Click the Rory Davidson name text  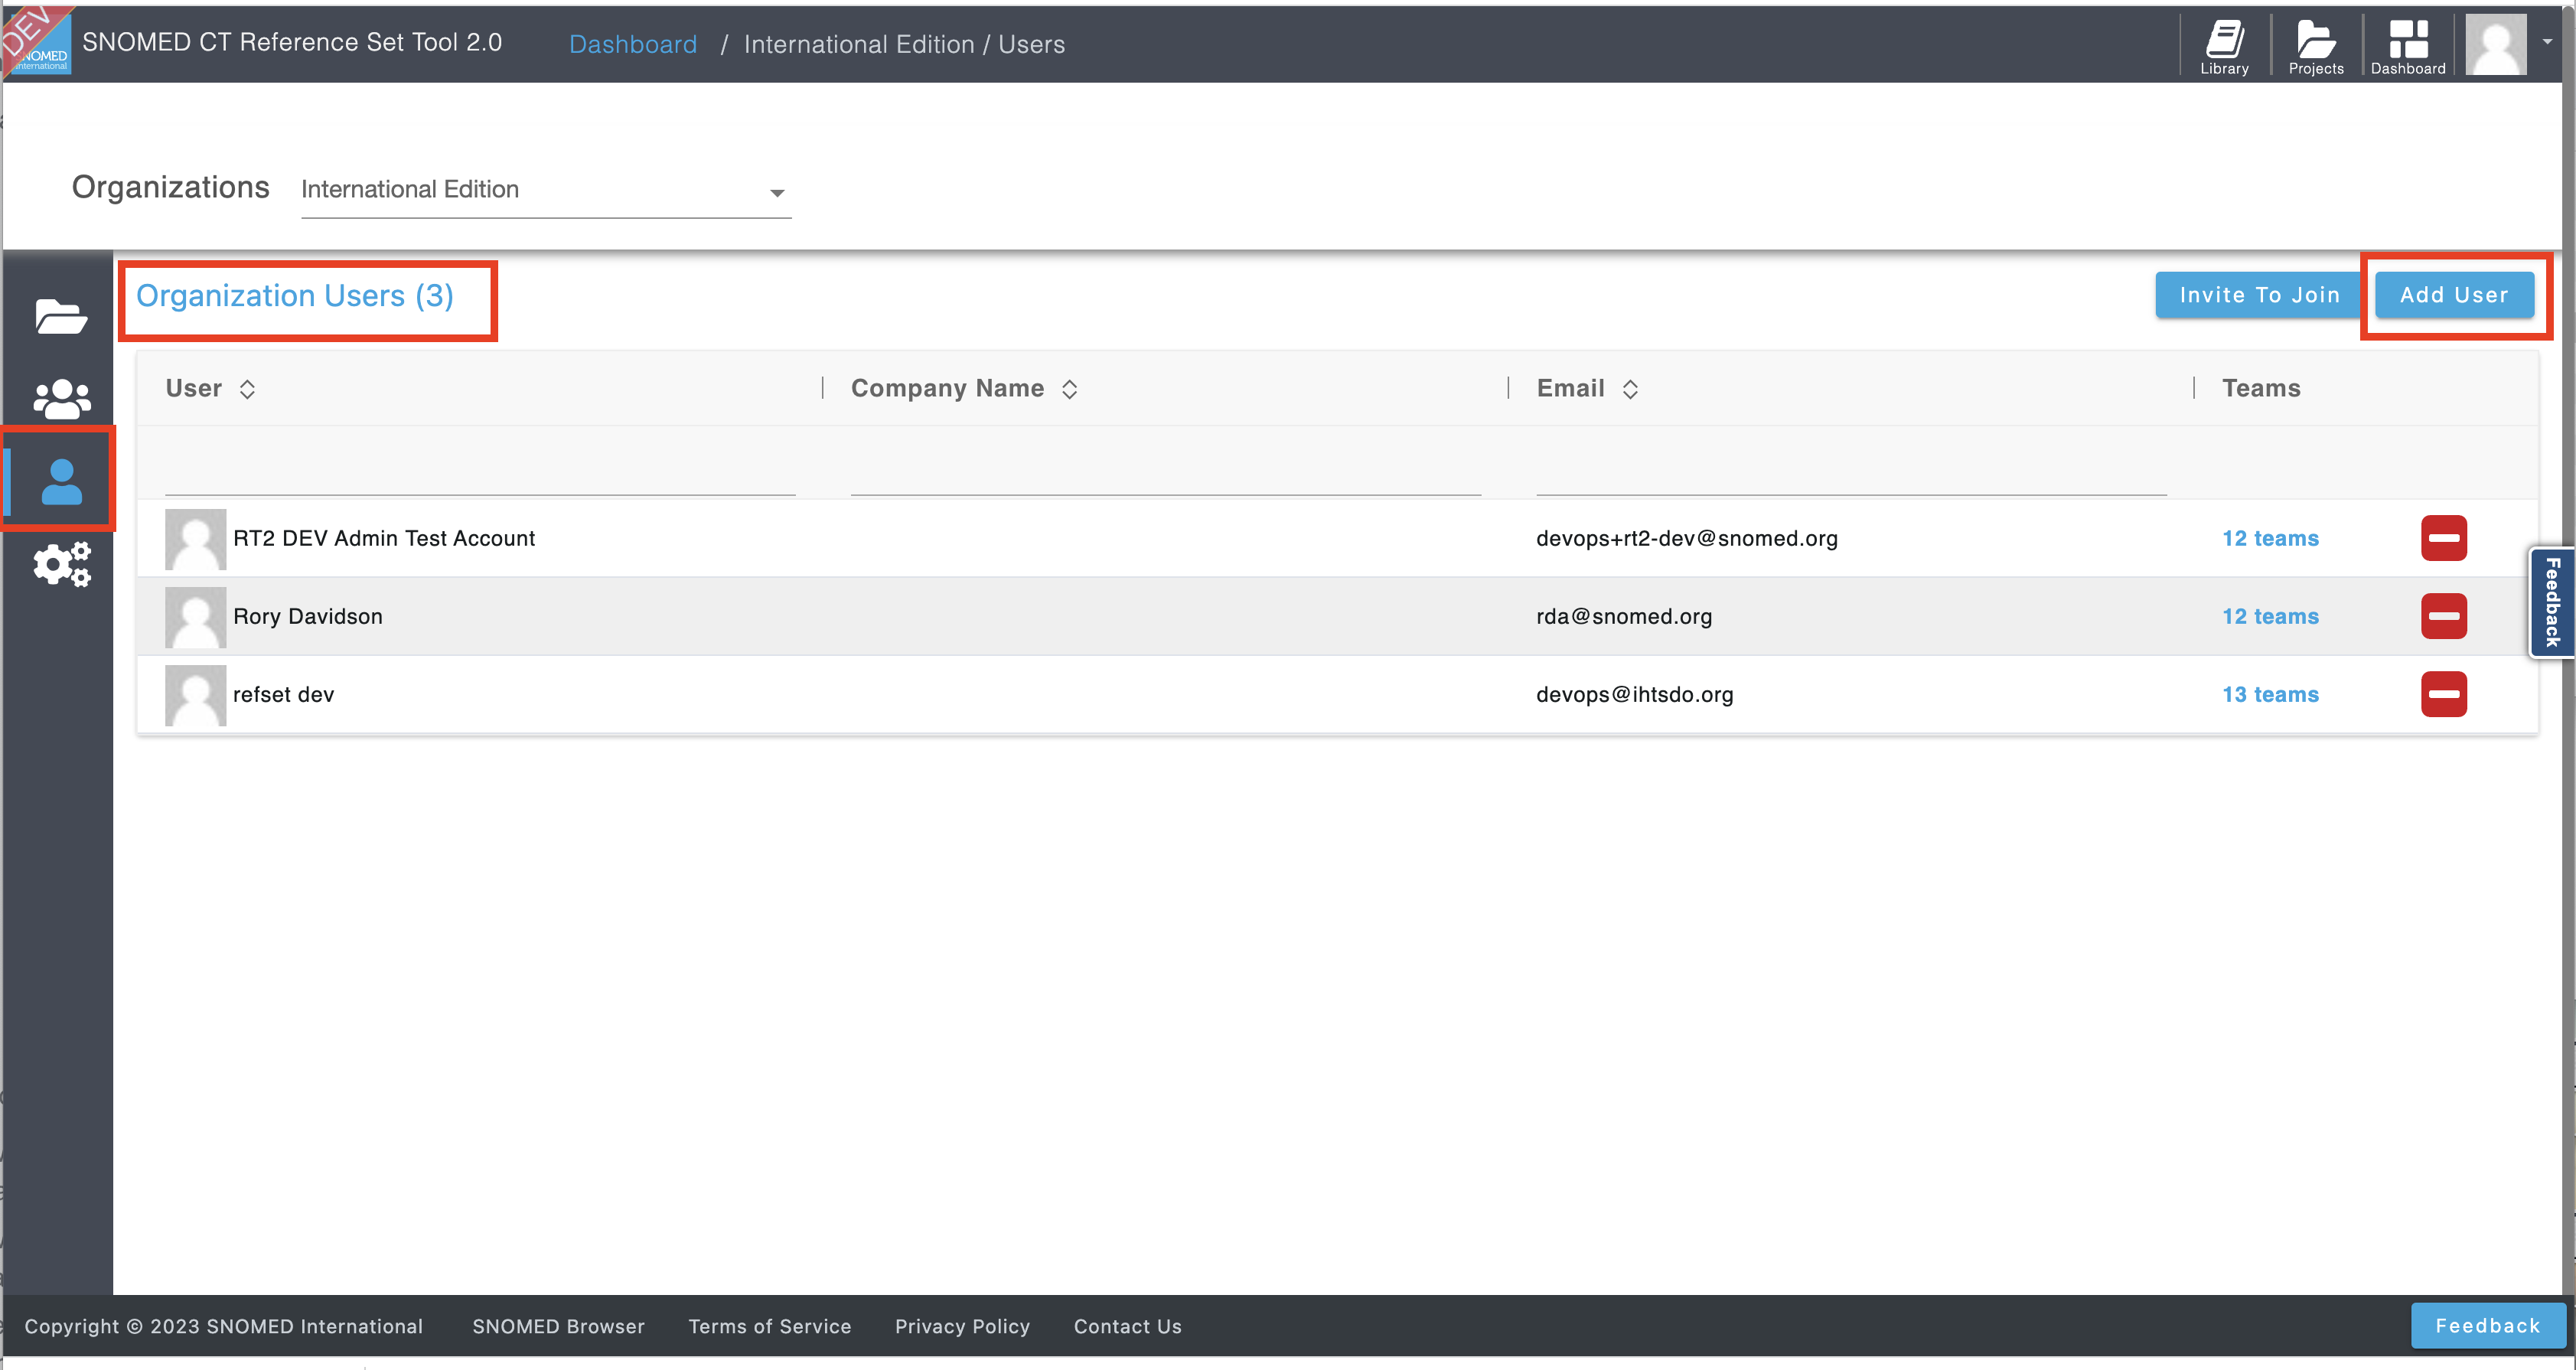(308, 616)
